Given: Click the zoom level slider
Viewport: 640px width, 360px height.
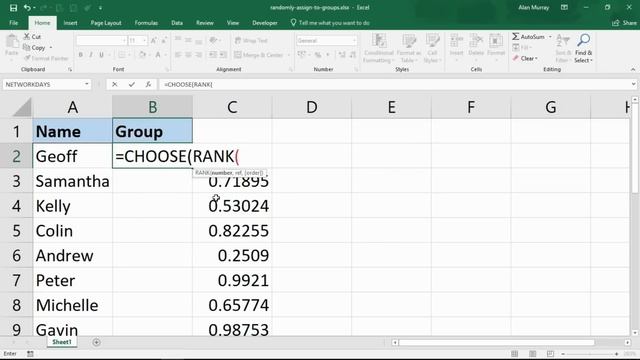Looking at the screenshot, I should [591, 354].
